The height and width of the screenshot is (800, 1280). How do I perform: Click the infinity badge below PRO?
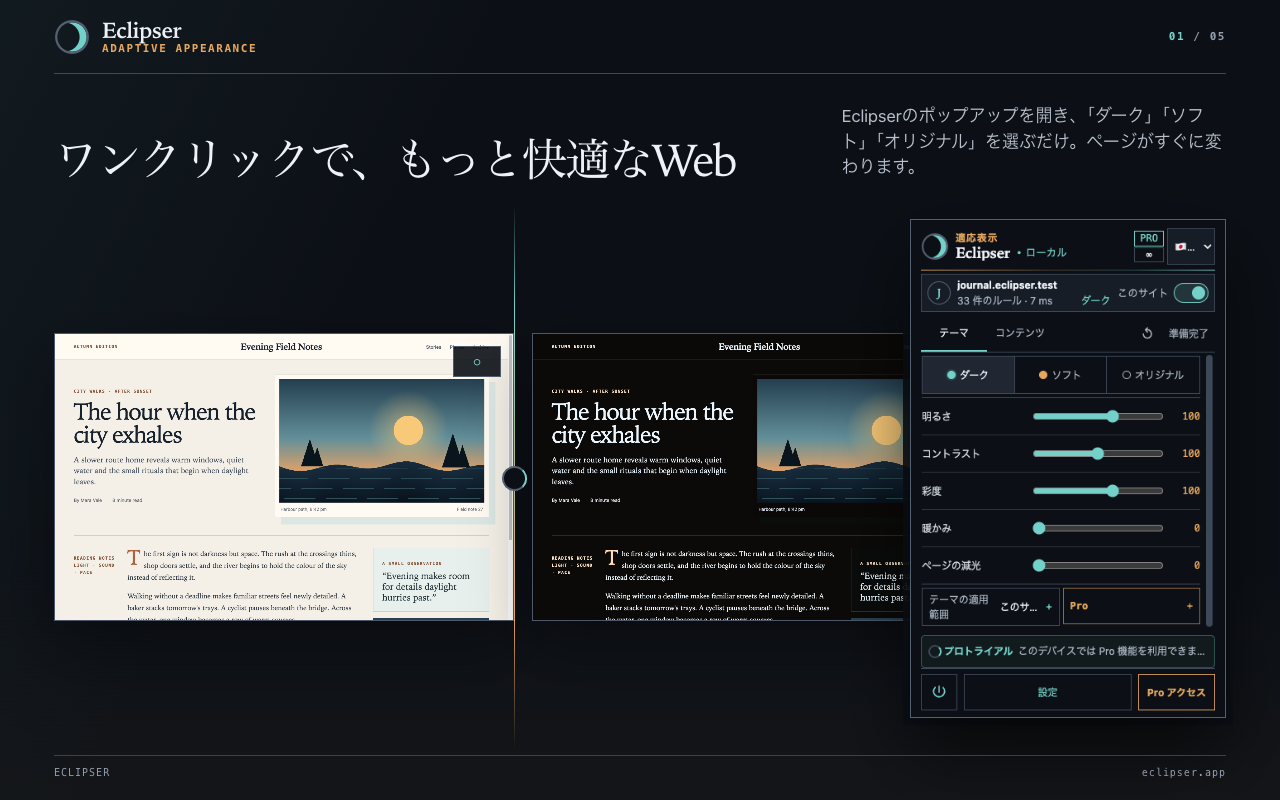[1149, 255]
